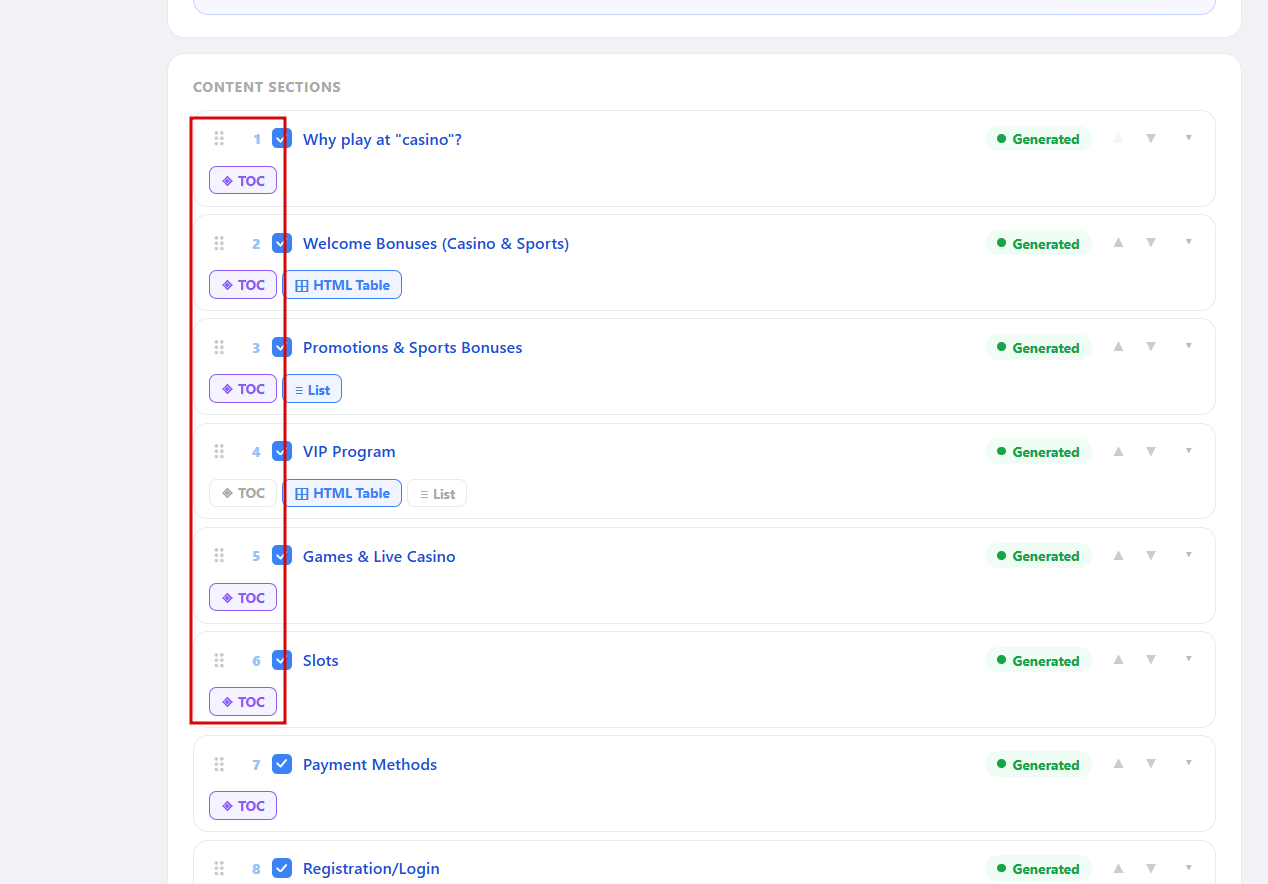The height and width of the screenshot is (884, 1268).
Task: Uncheck the Slots section checkbox
Action: (282, 659)
